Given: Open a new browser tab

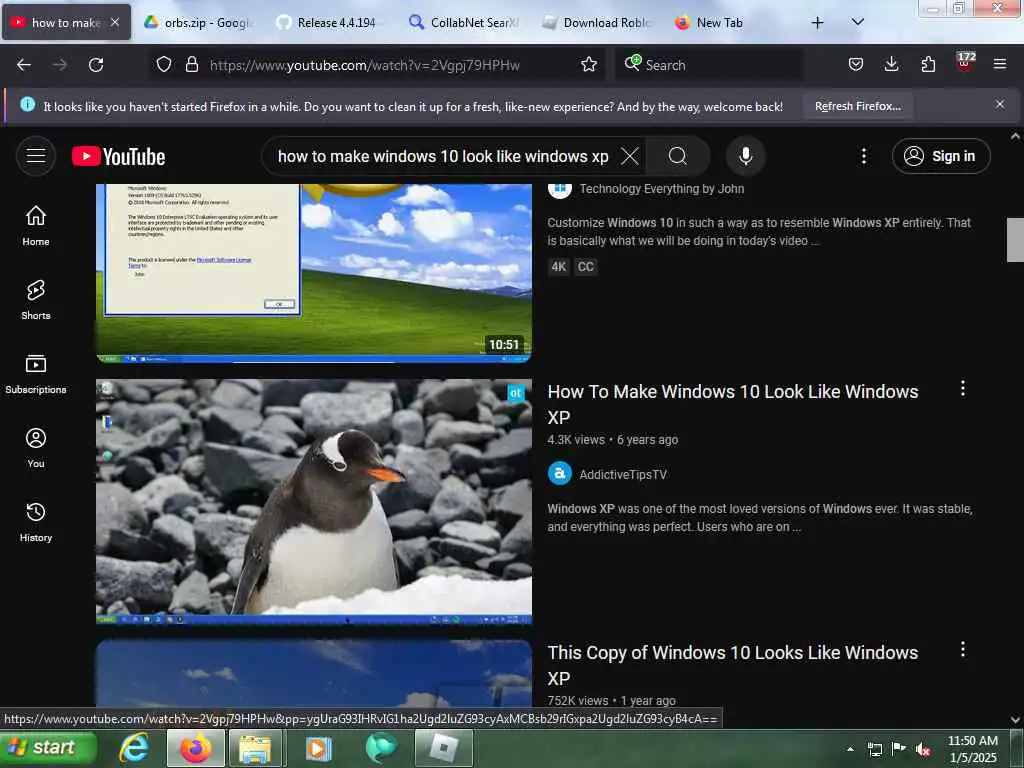Looking at the screenshot, I should [x=817, y=23].
